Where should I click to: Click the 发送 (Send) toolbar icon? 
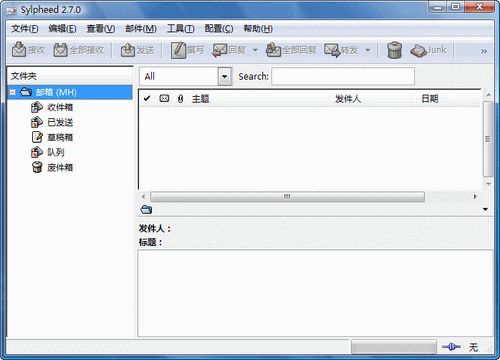coord(127,50)
